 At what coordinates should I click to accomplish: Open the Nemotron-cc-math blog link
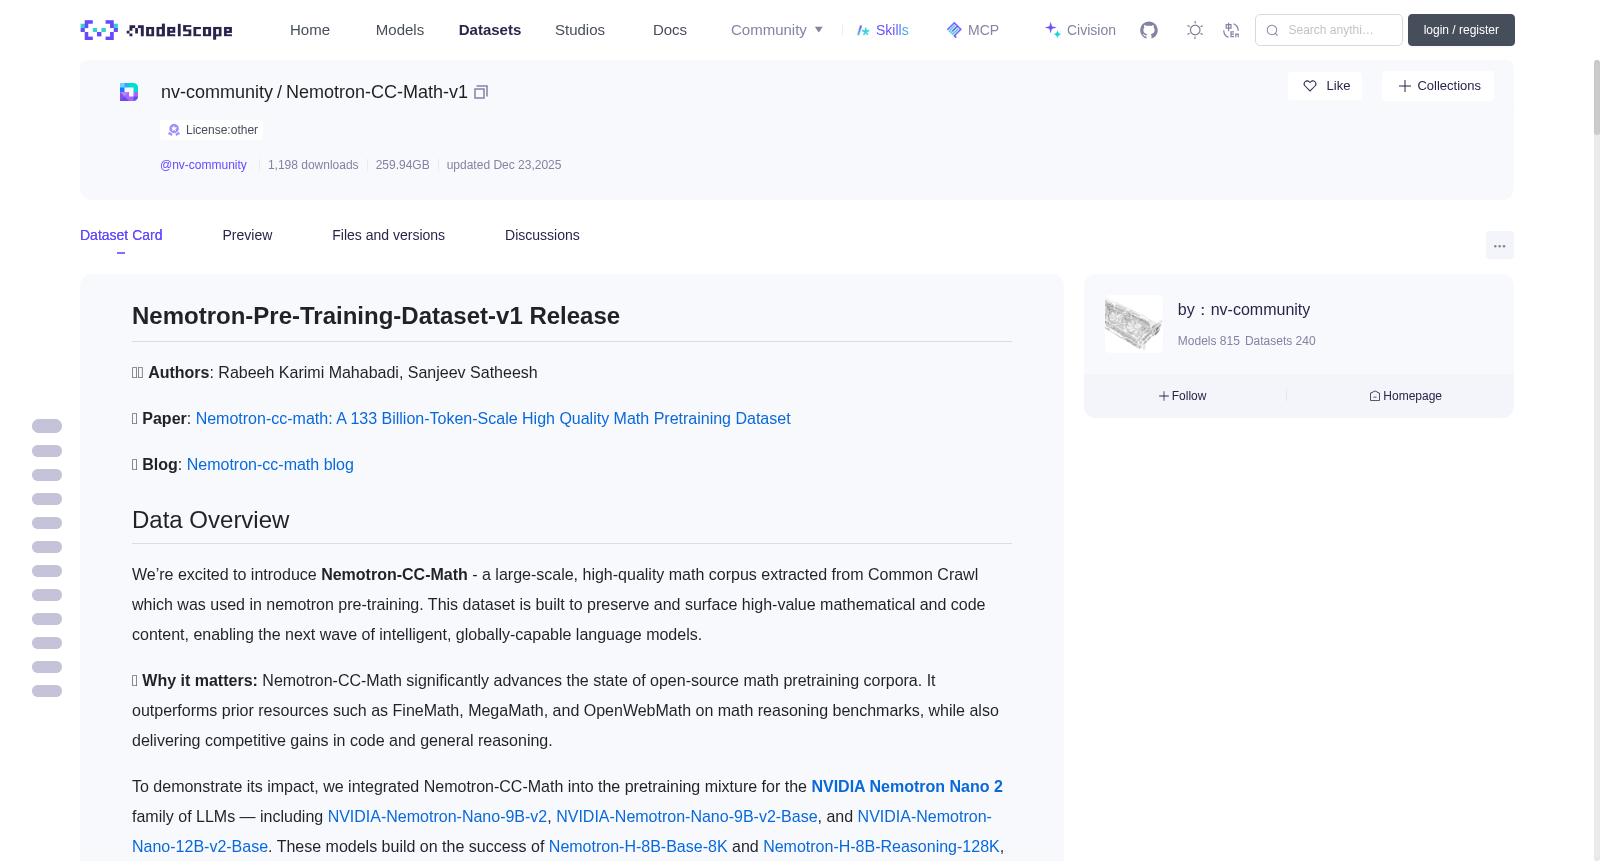click(270, 464)
